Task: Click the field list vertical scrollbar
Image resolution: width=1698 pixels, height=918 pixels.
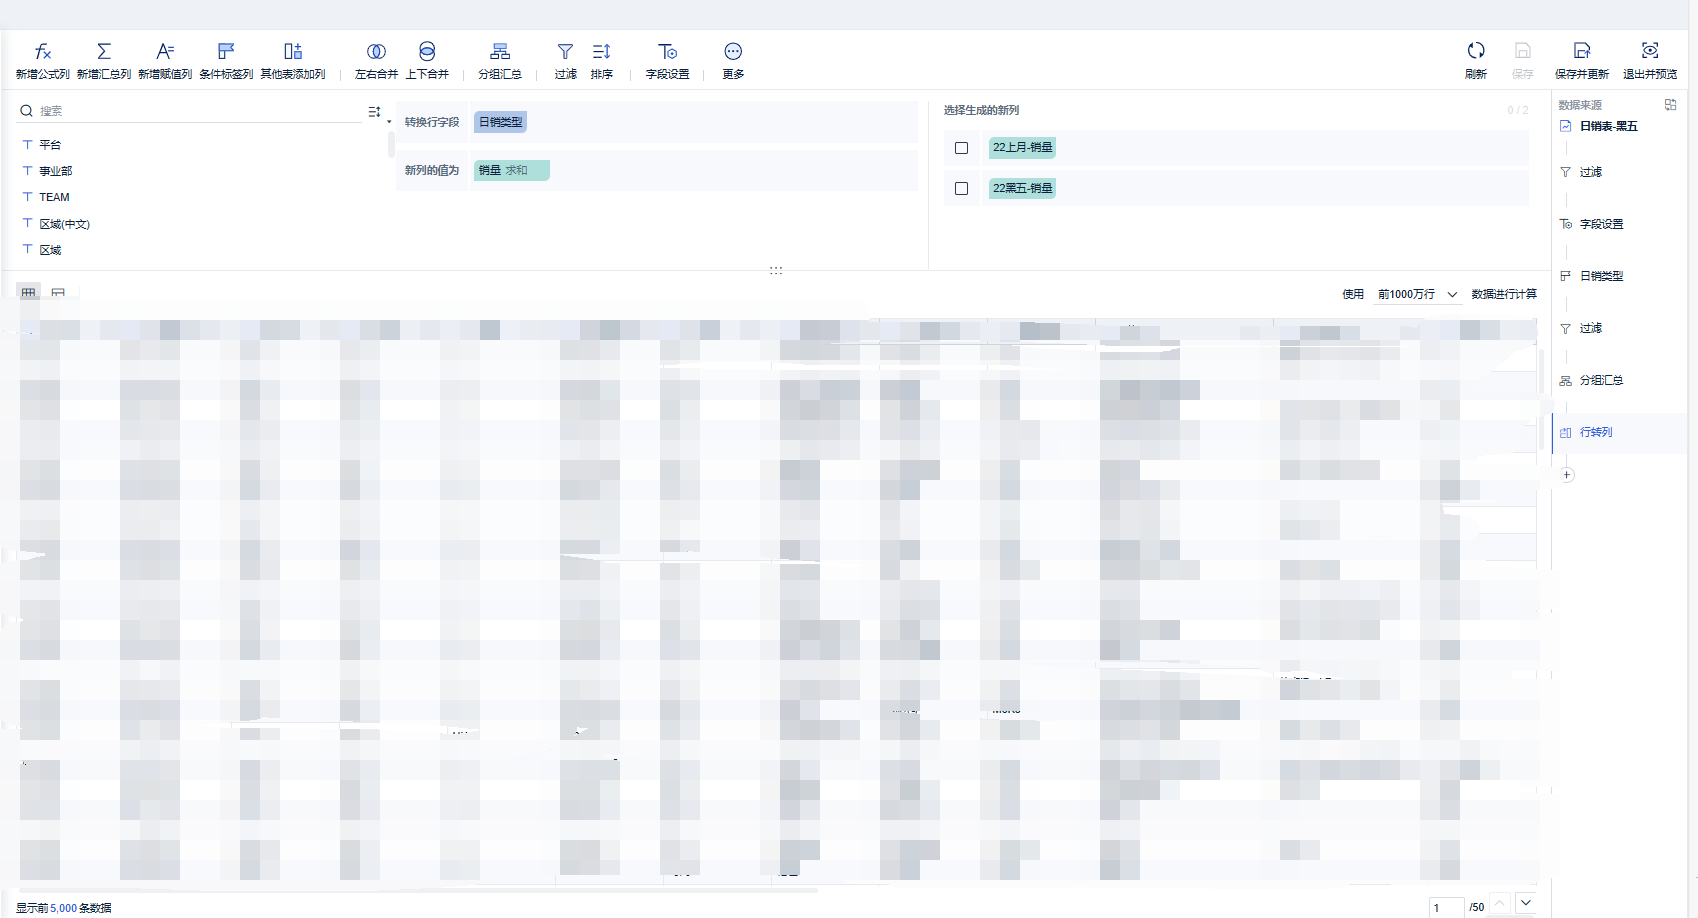Action: coord(391,145)
